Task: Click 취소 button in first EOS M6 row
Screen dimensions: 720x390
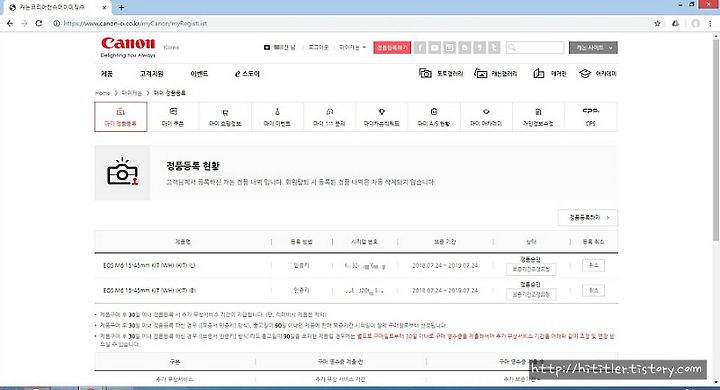Action: [594, 266]
